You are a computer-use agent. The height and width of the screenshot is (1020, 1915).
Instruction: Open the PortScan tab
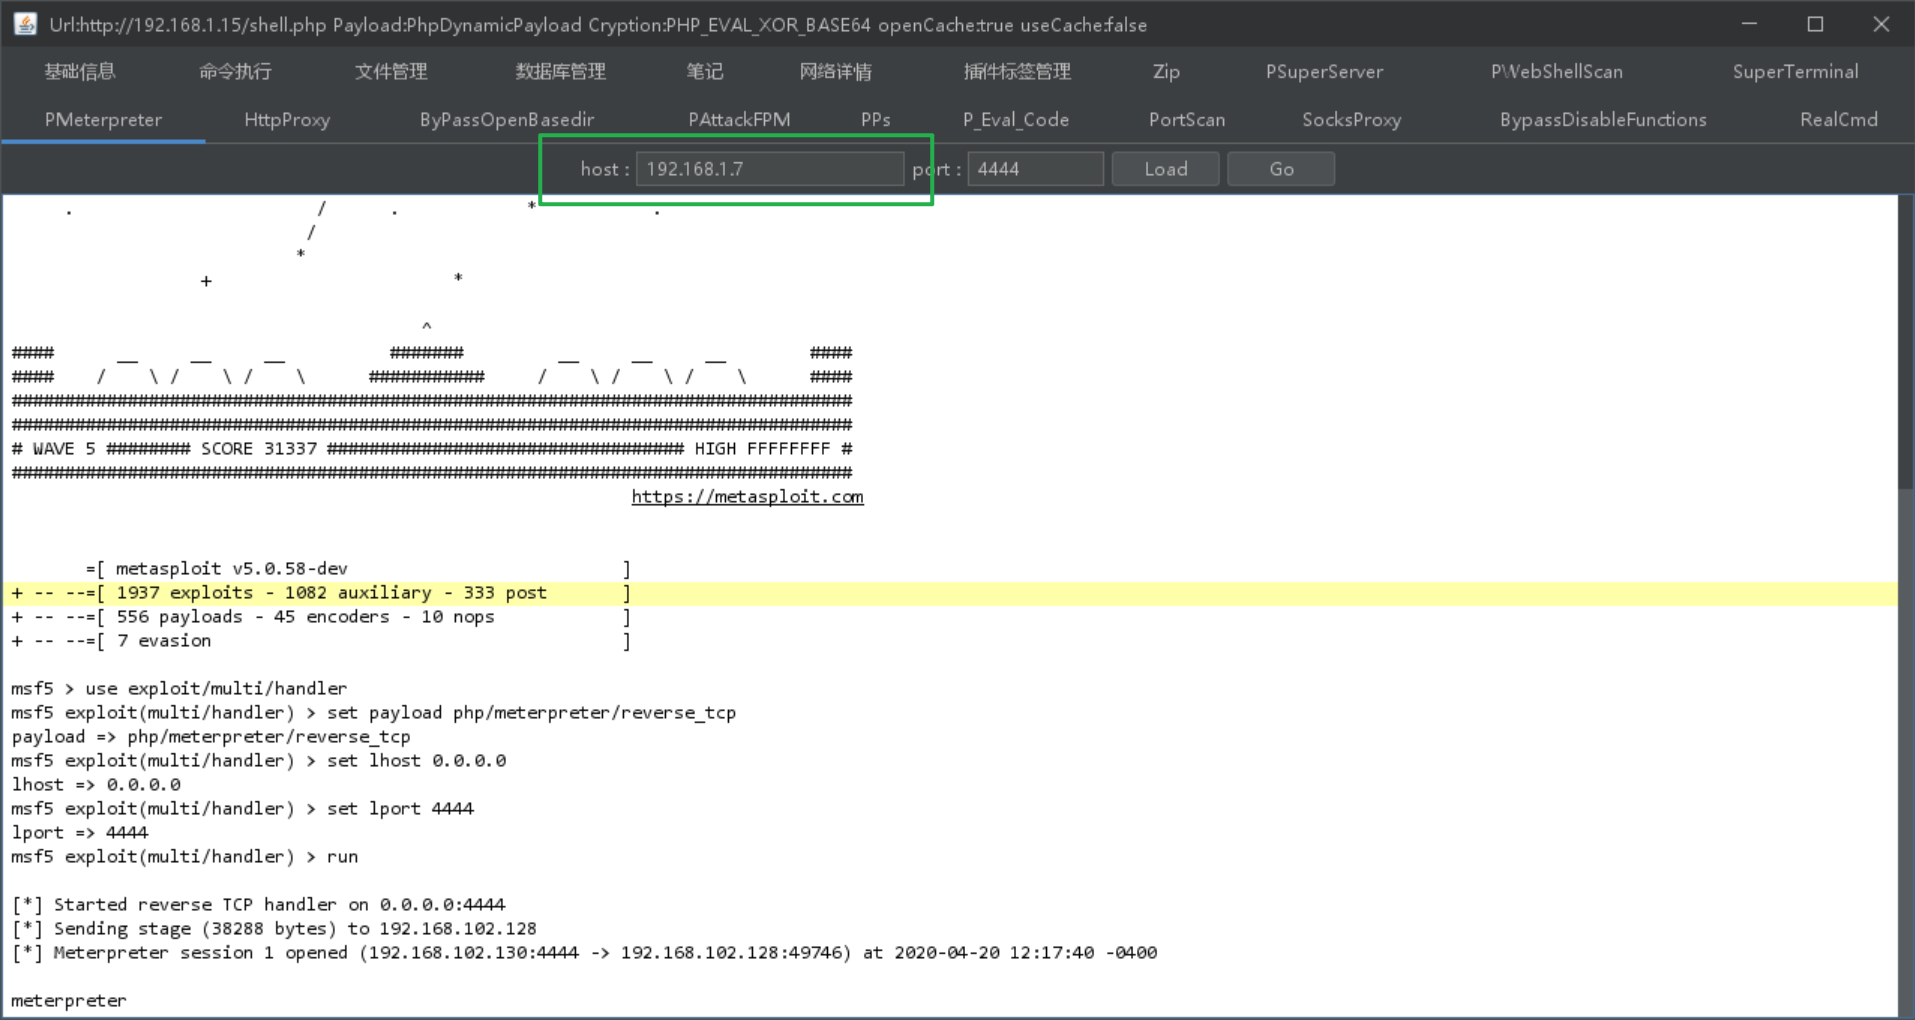[x=1187, y=119]
